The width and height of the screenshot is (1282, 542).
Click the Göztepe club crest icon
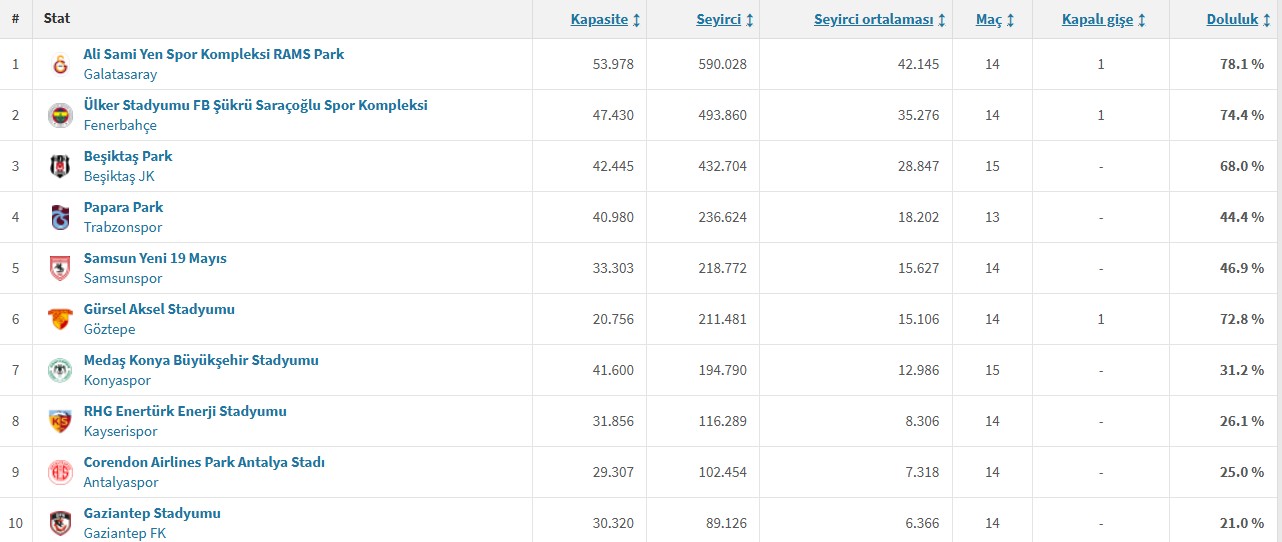60,320
